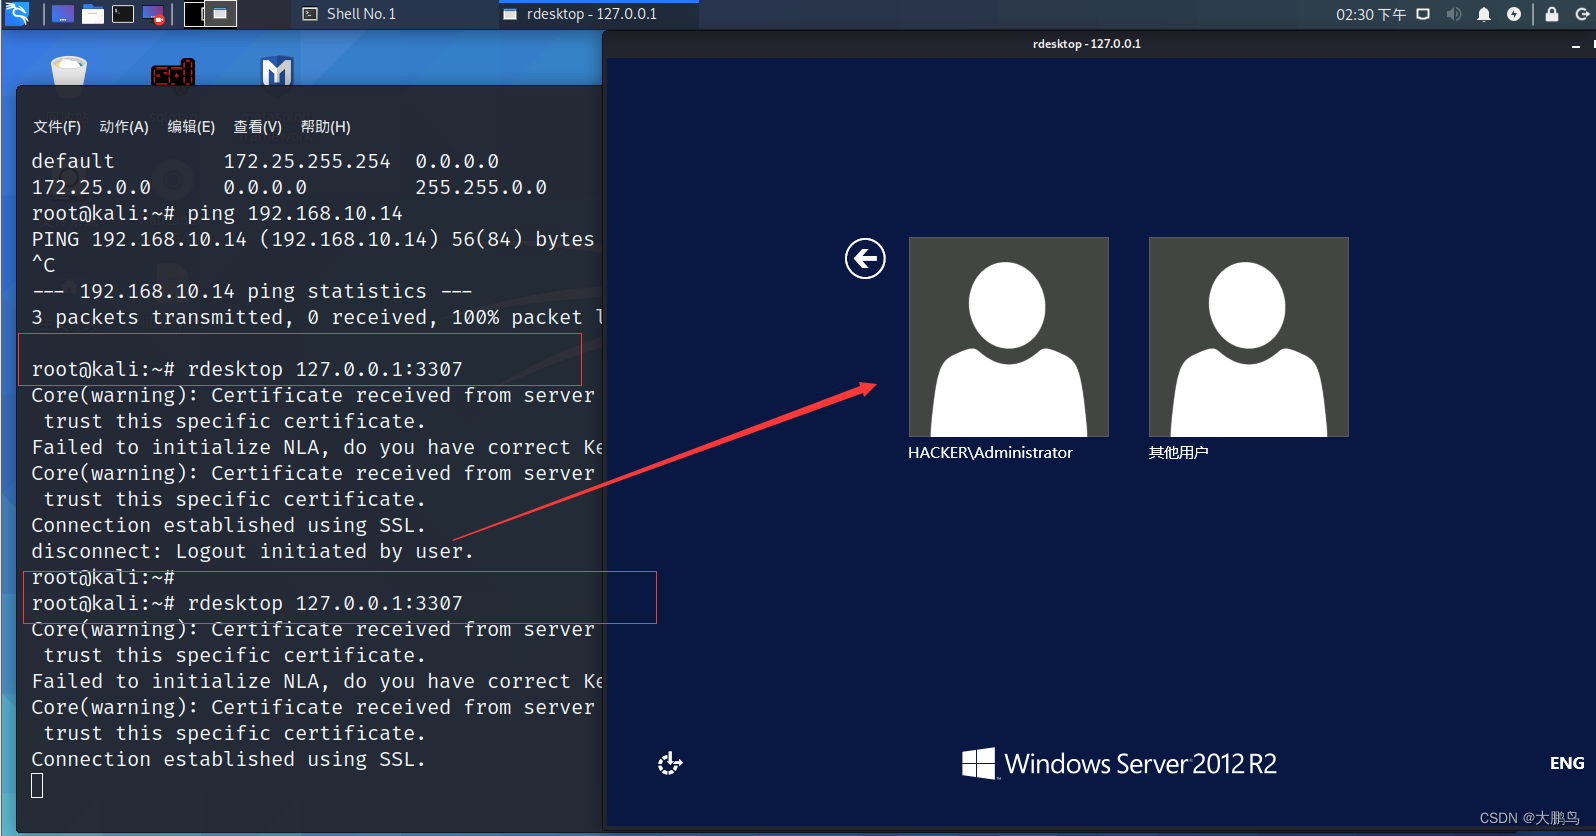Click the back arrow on the Windows login screen
Image resolution: width=1596 pixels, height=836 pixels.
865,259
